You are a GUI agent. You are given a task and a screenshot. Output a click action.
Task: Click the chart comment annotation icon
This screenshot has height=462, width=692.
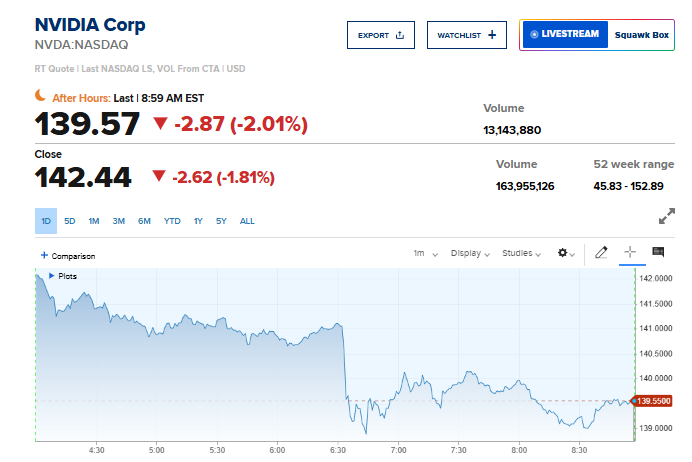[658, 253]
